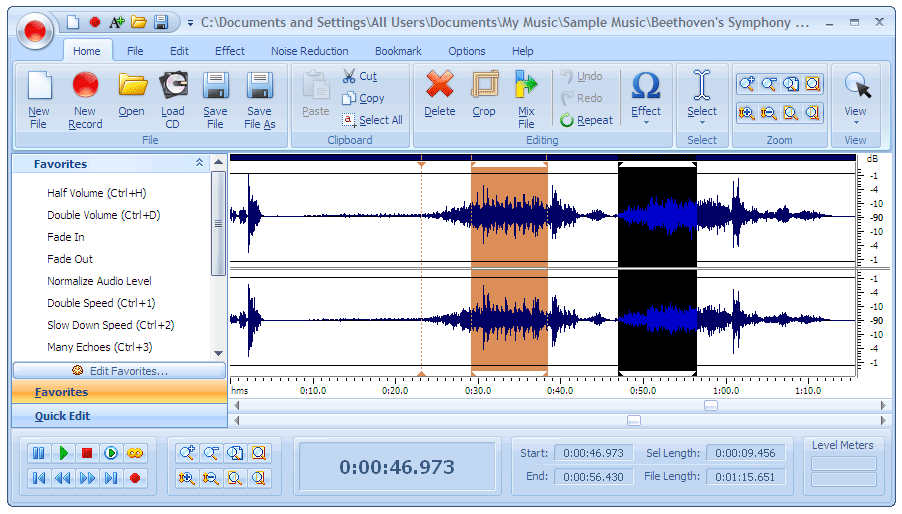Toggle loop playback with the infinity icon
This screenshot has height=514, width=902.
pyautogui.click(x=135, y=453)
